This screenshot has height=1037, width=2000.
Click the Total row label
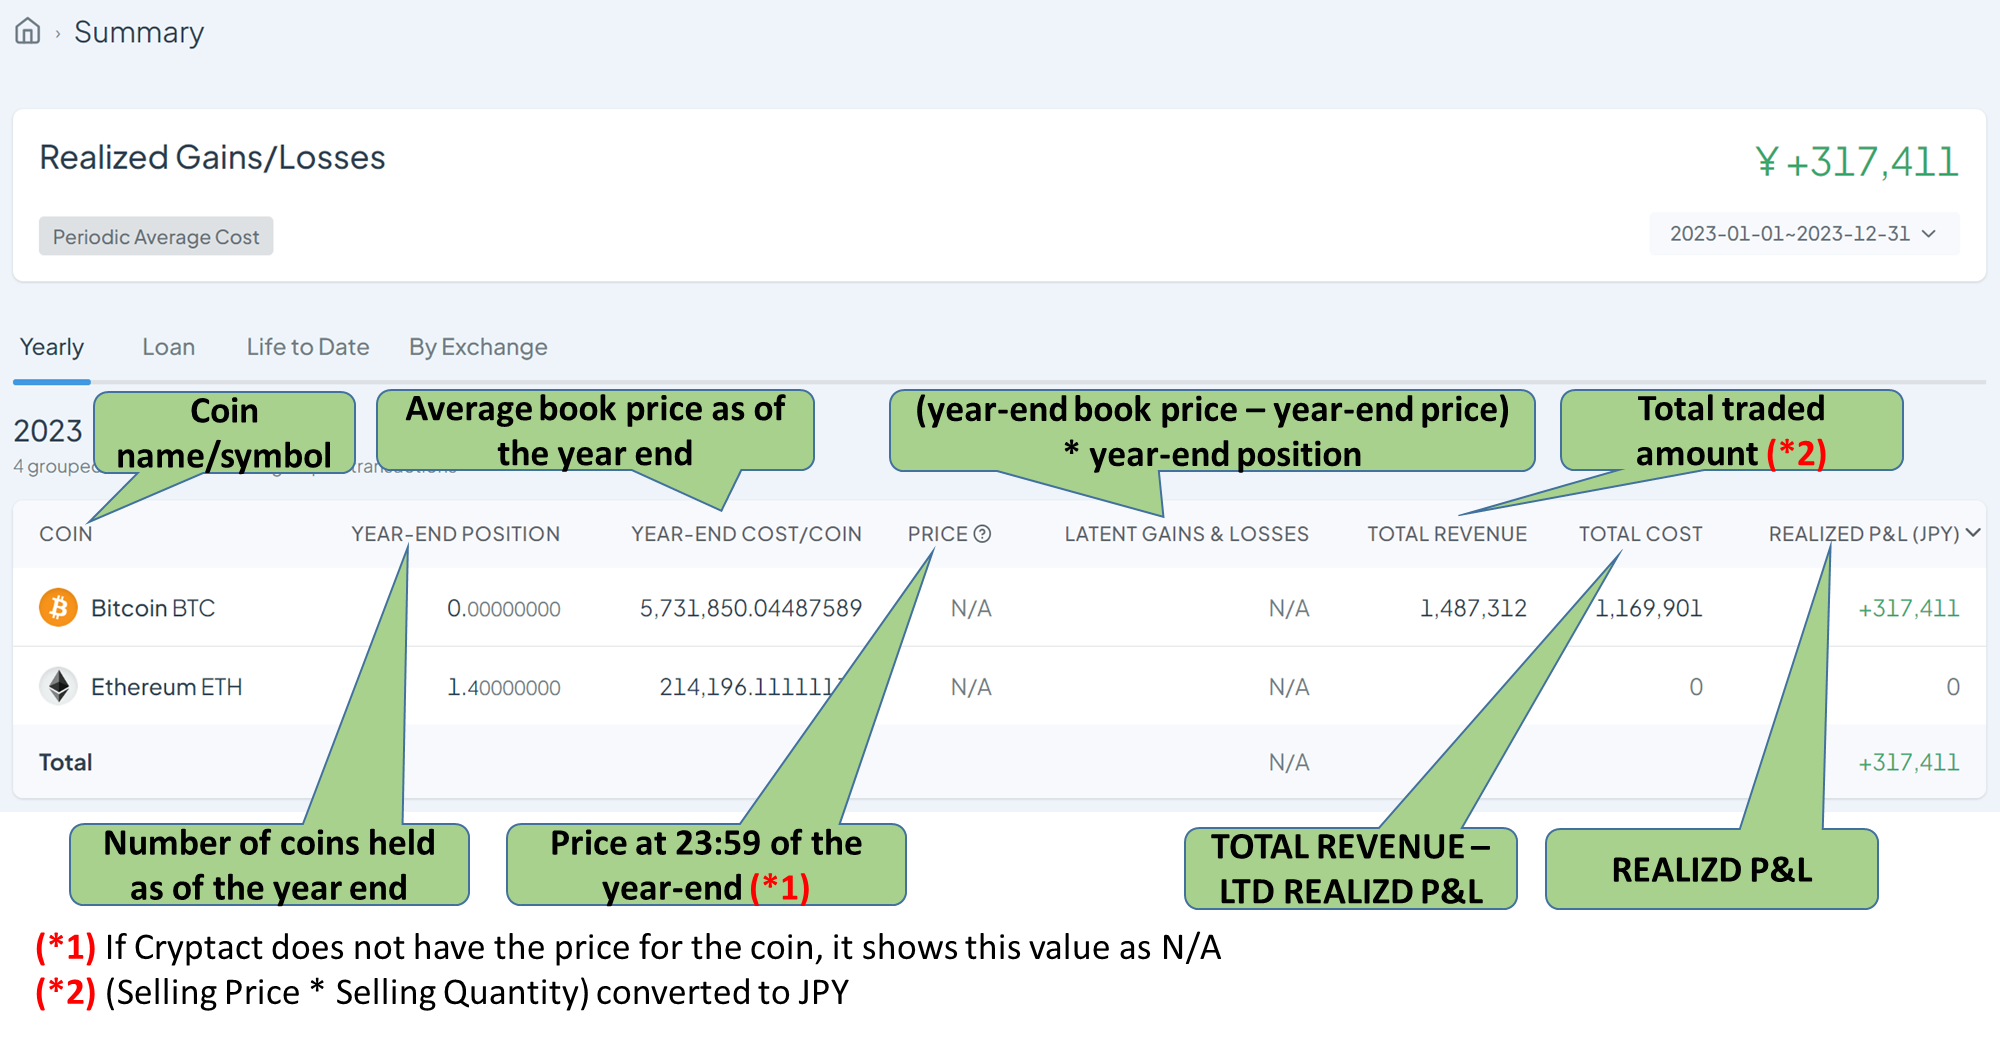[x=66, y=762]
